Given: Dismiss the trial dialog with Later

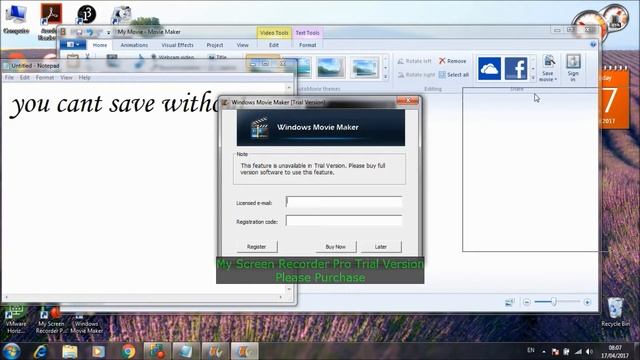Looking at the screenshot, I should click(x=381, y=247).
